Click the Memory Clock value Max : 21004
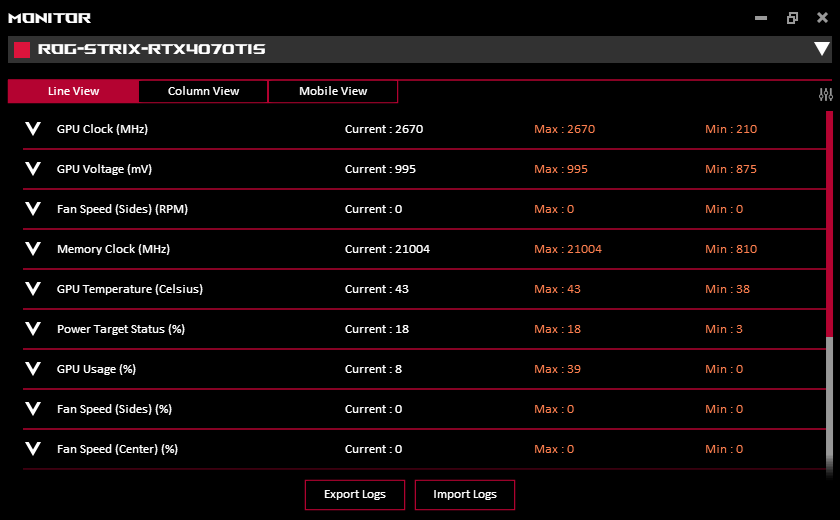Image resolution: width=840 pixels, height=520 pixels. pyautogui.click(x=568, y=249)
